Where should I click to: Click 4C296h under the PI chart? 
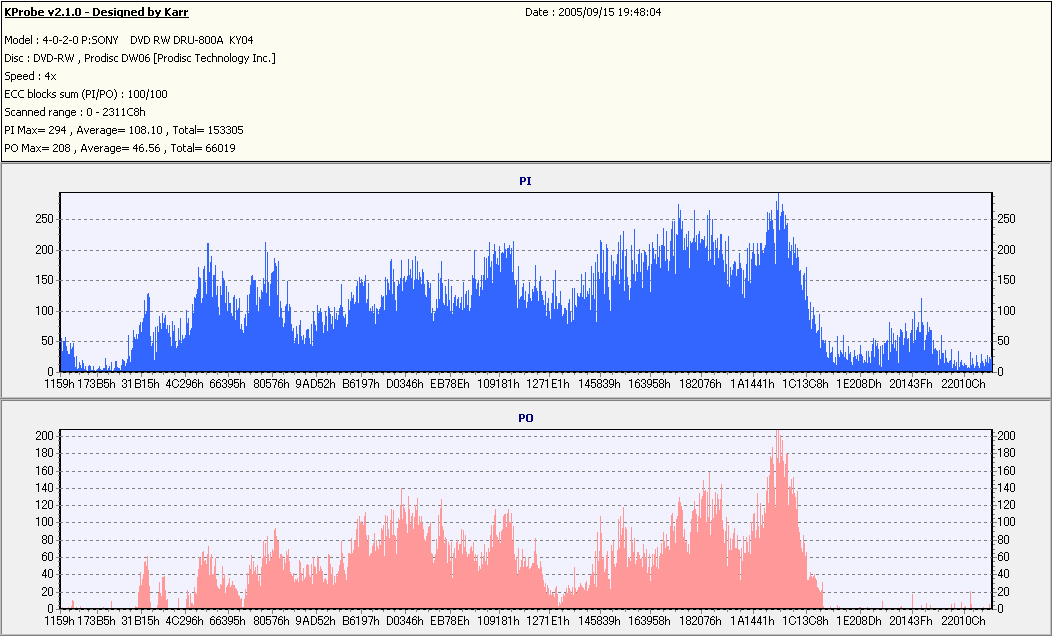[184, 384]
